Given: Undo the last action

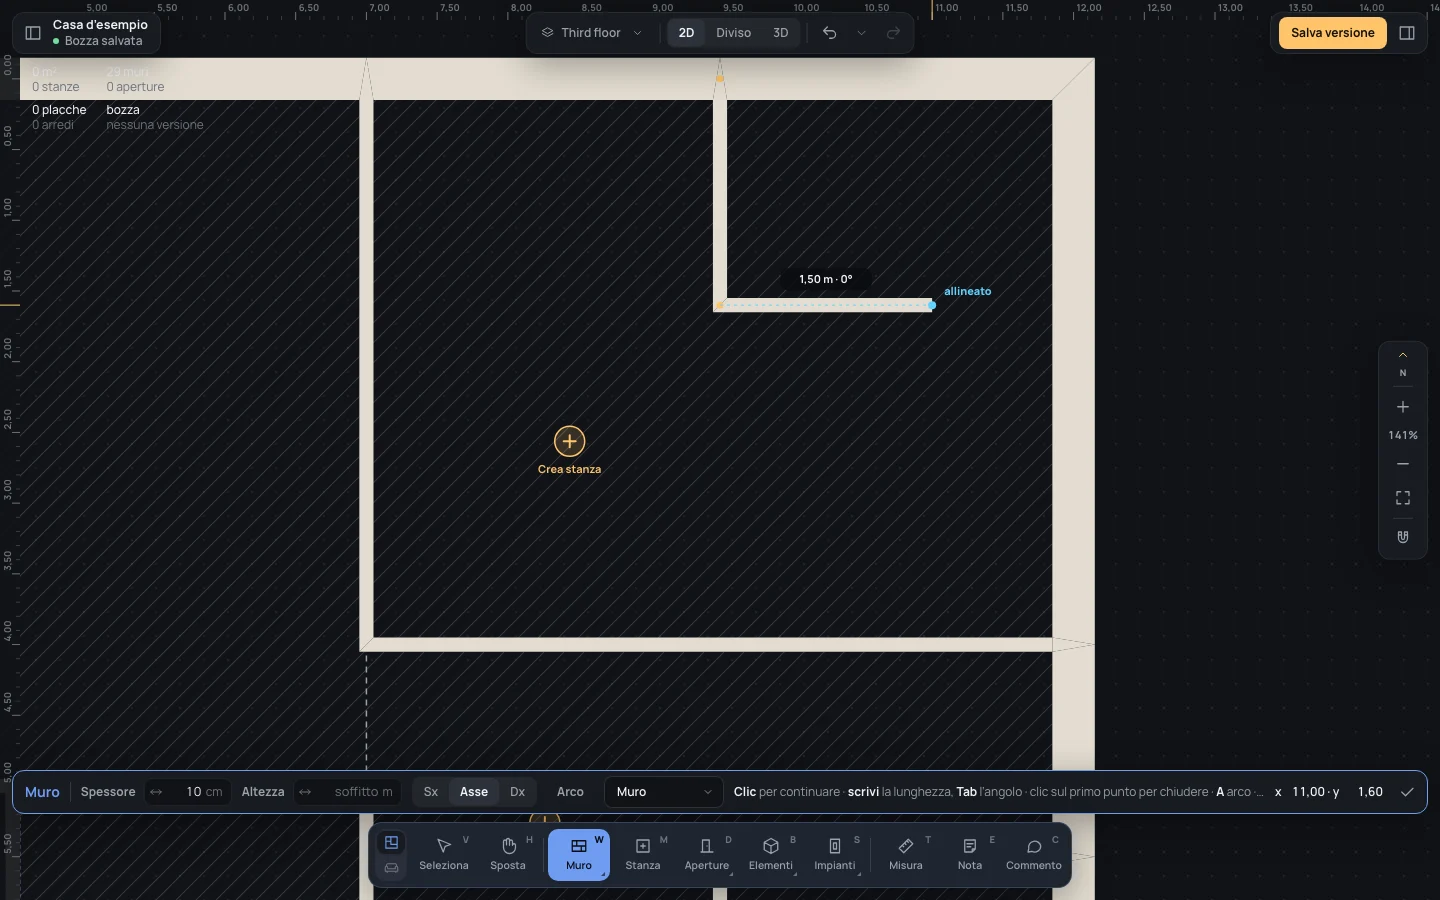Looking at the screenshot, I should tap(830, 33).
